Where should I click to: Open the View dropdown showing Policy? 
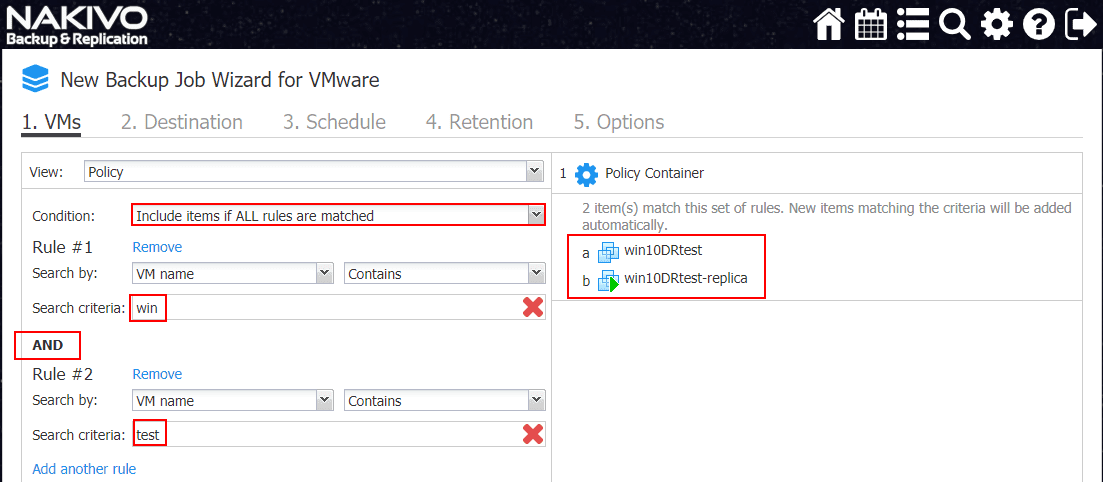[314, 171]
